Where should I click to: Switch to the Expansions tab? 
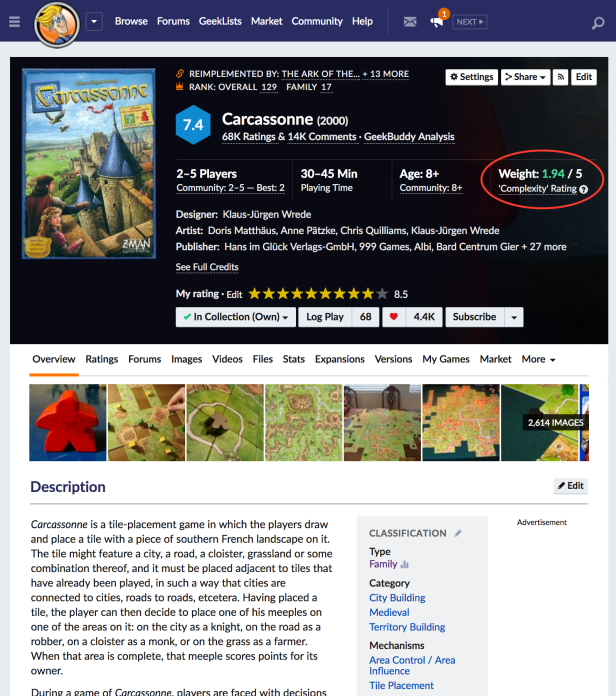coord(340,359)
